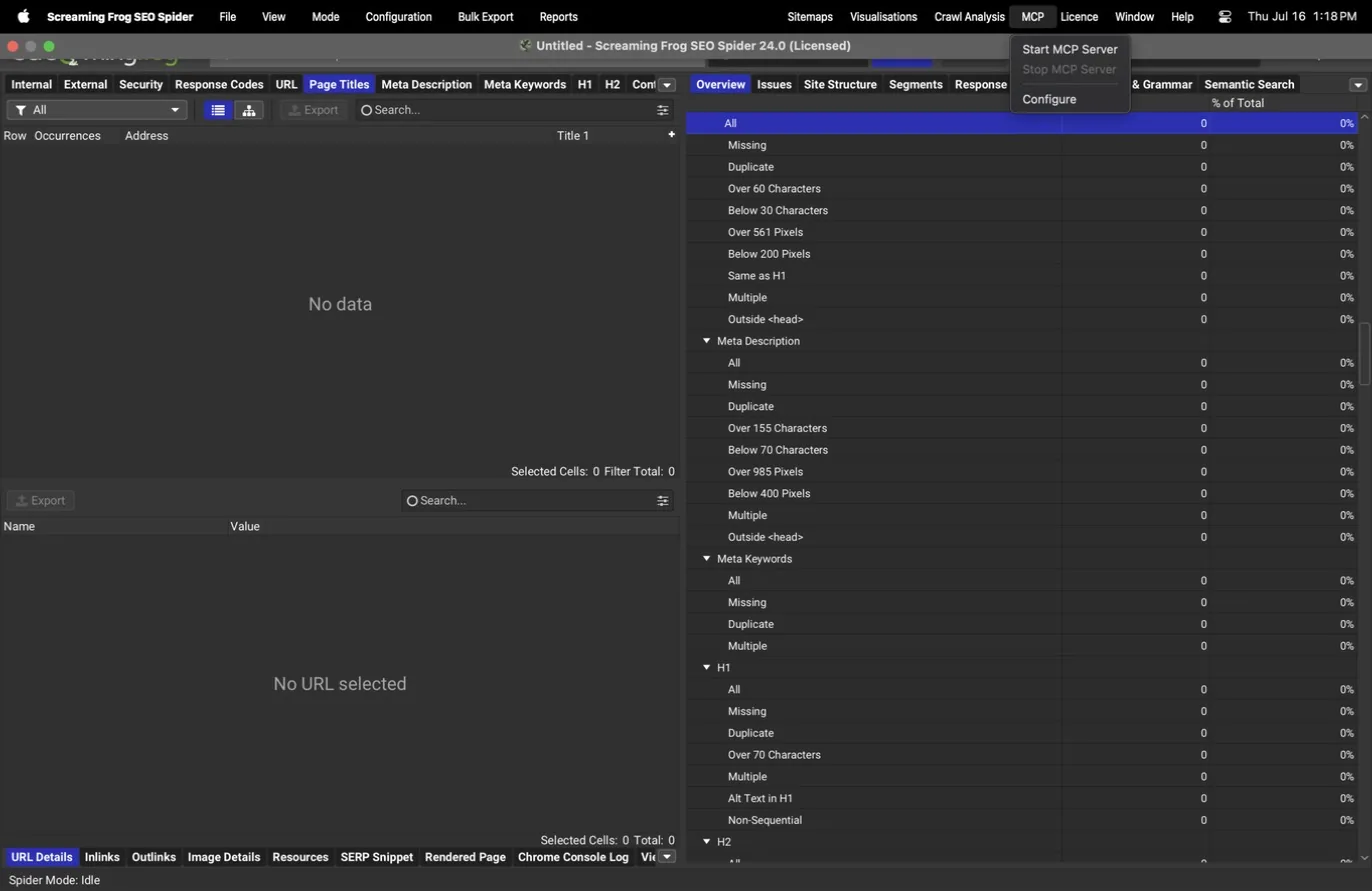The height and width of the screenshot is (891, 1372).
Task: Collapse the H1 section
Action: 706,667
